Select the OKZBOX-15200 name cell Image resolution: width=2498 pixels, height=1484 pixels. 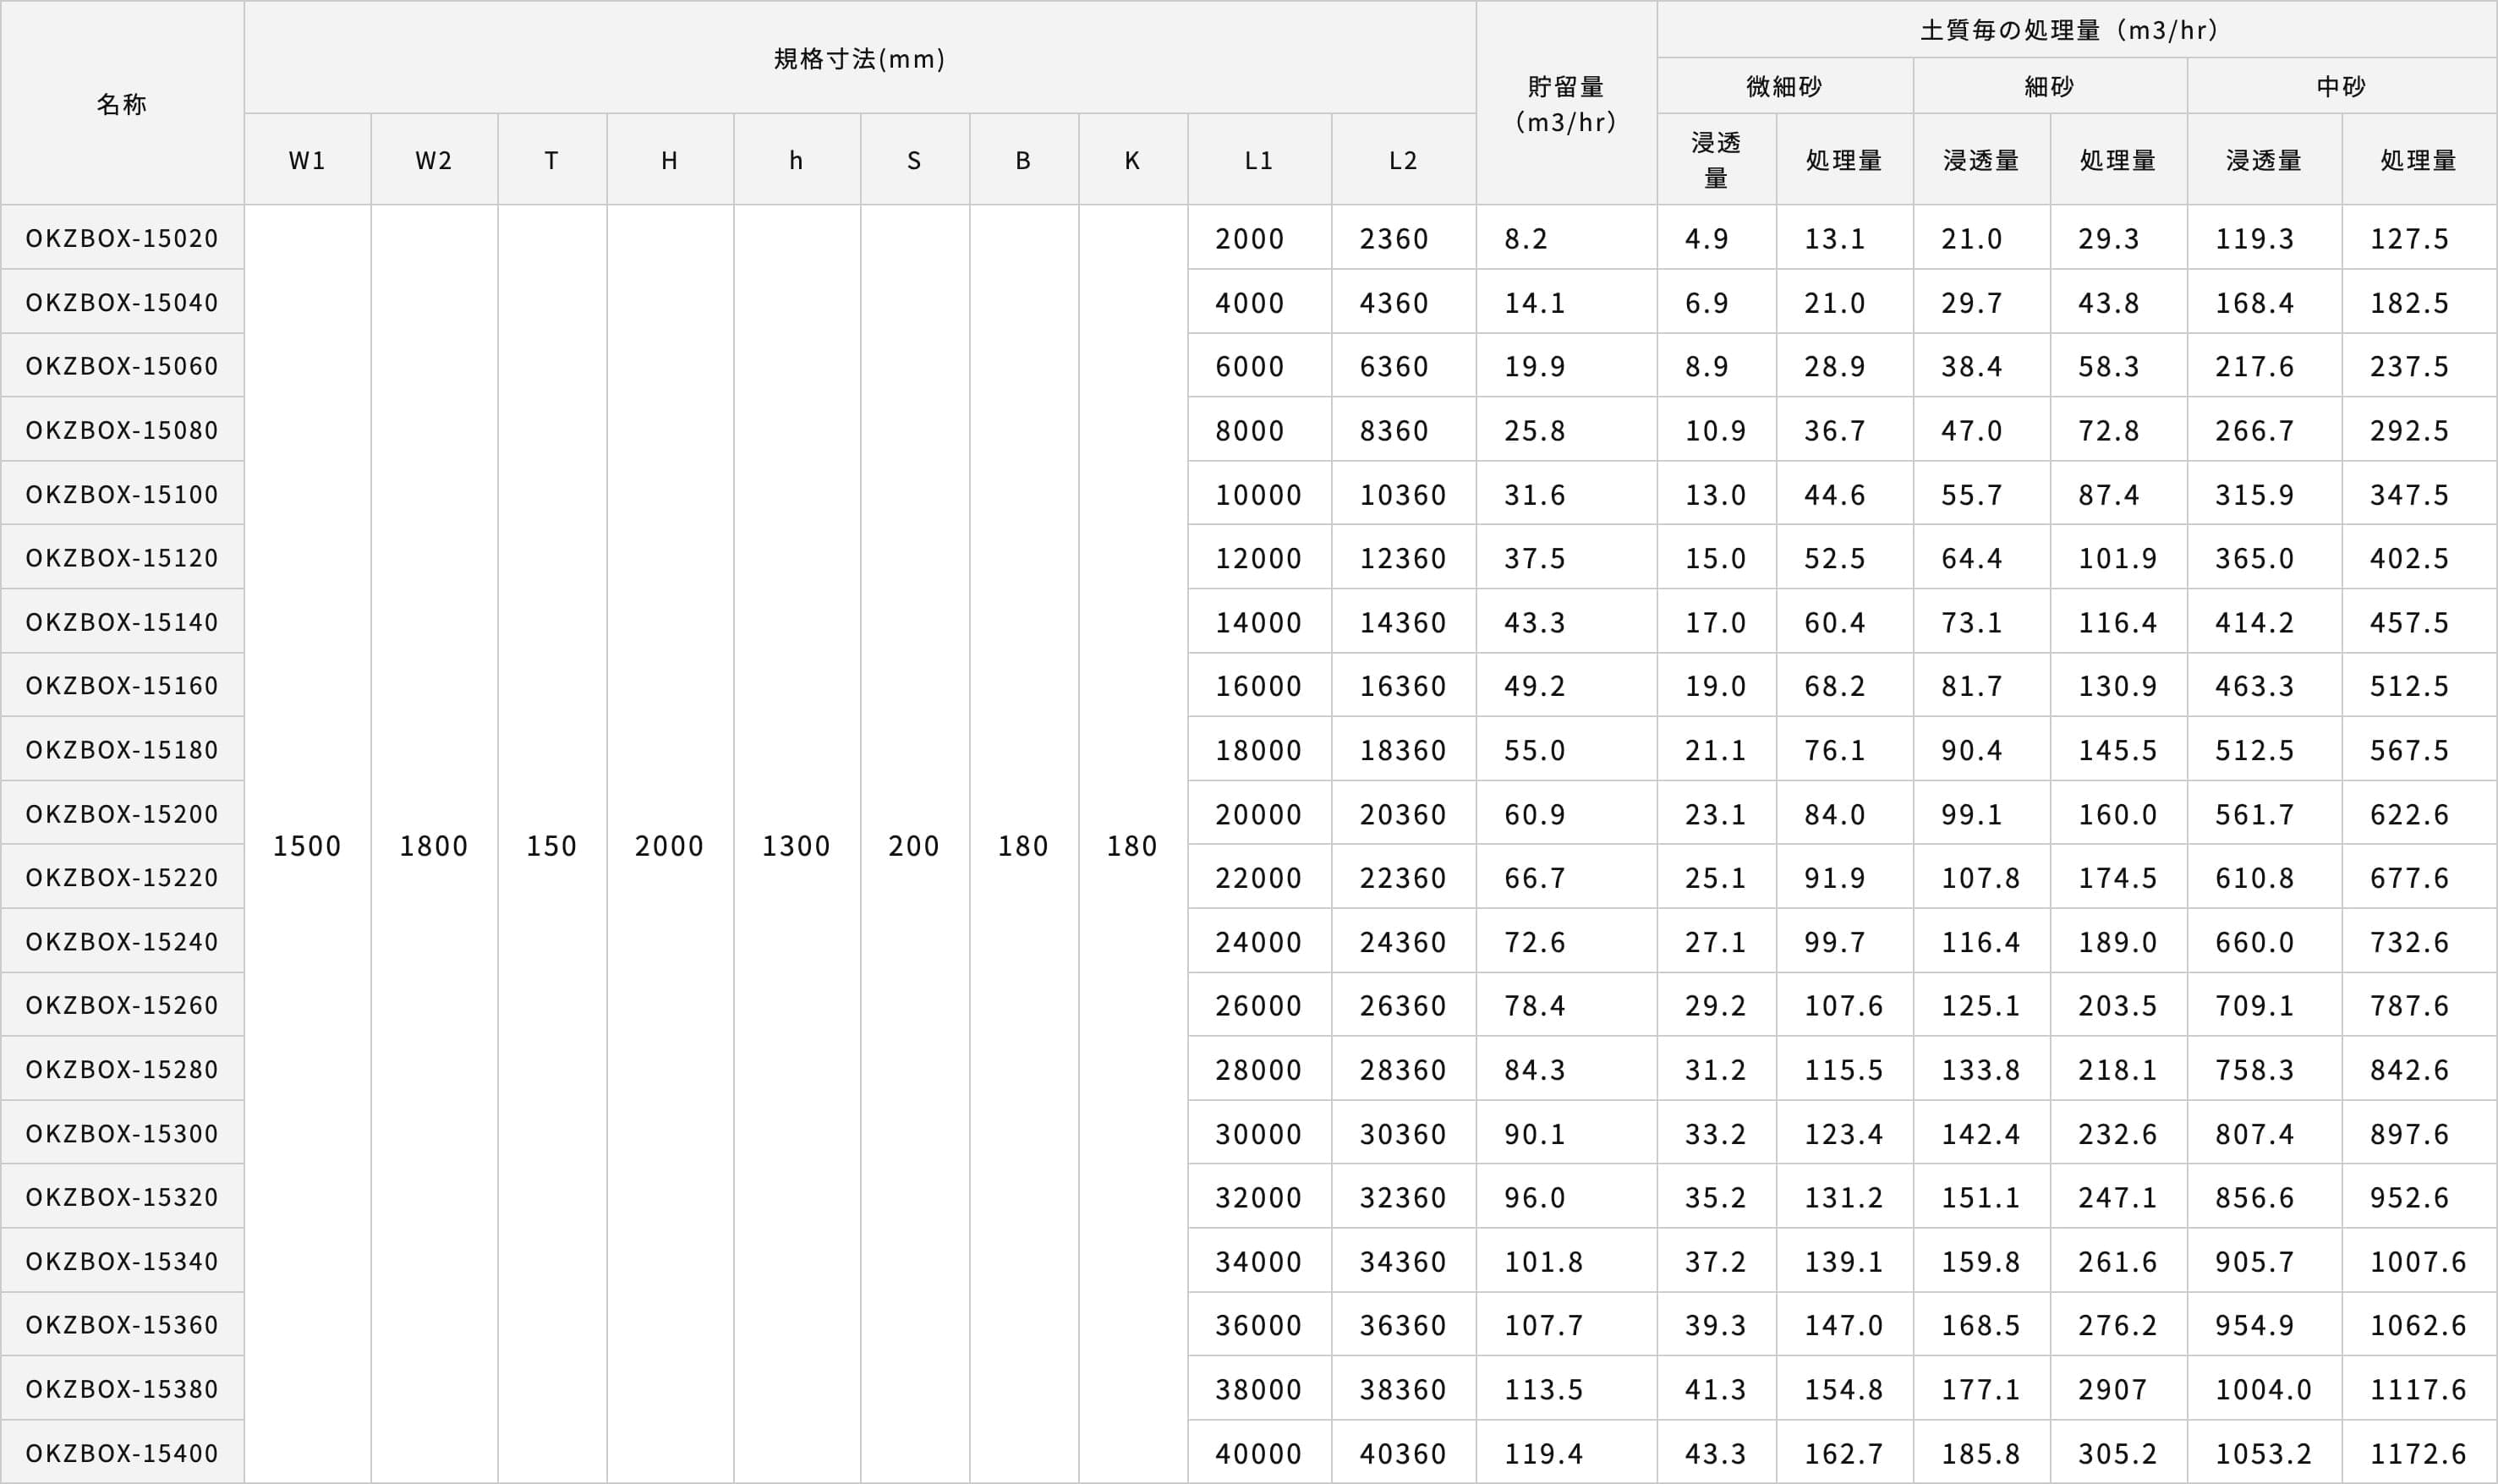pos(122,813)
